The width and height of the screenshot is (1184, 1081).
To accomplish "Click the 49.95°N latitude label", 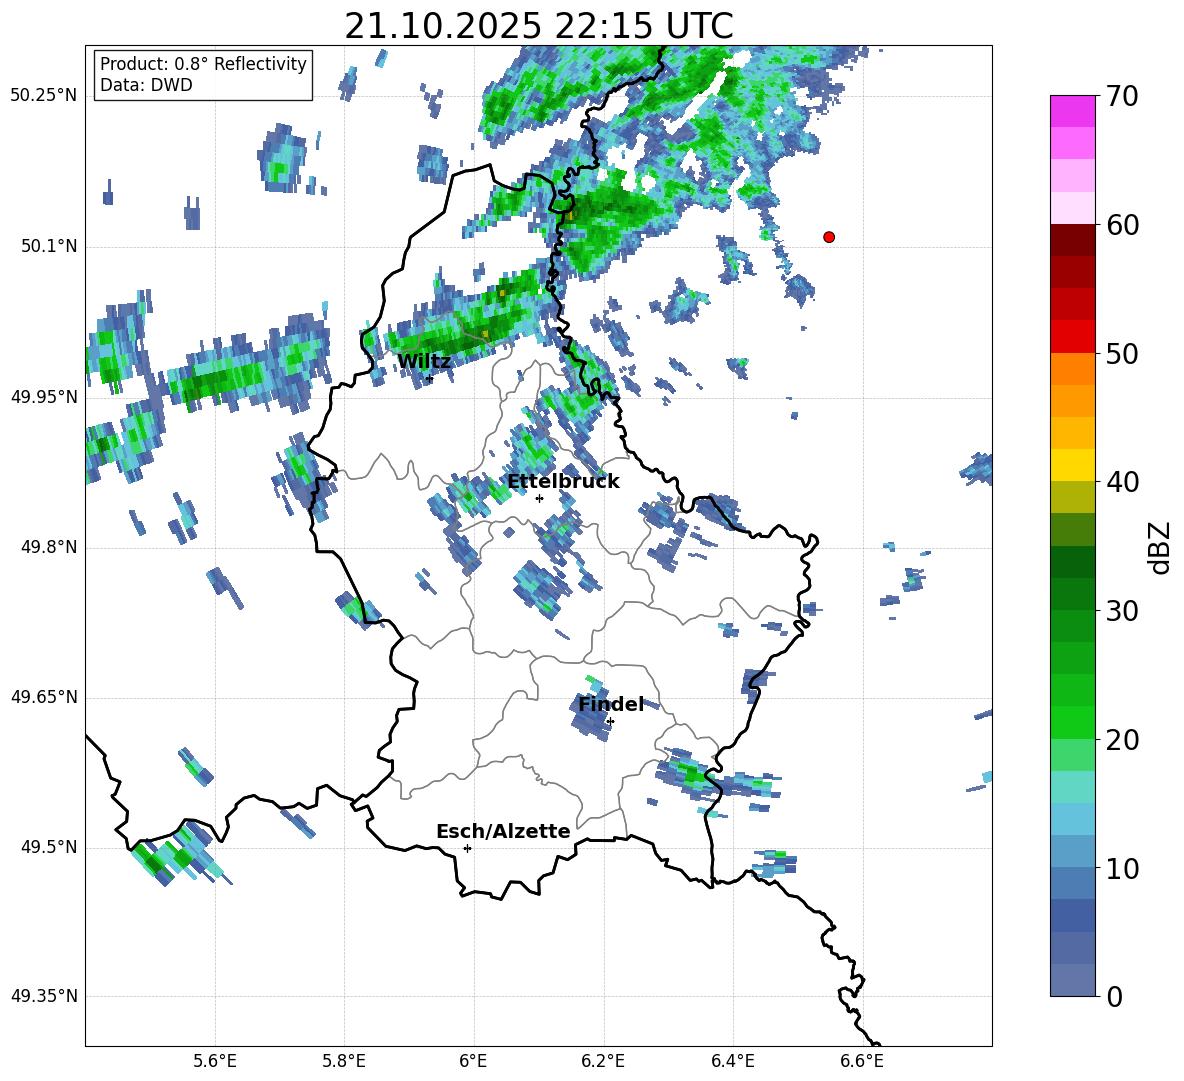I will (x=43, y=396).
